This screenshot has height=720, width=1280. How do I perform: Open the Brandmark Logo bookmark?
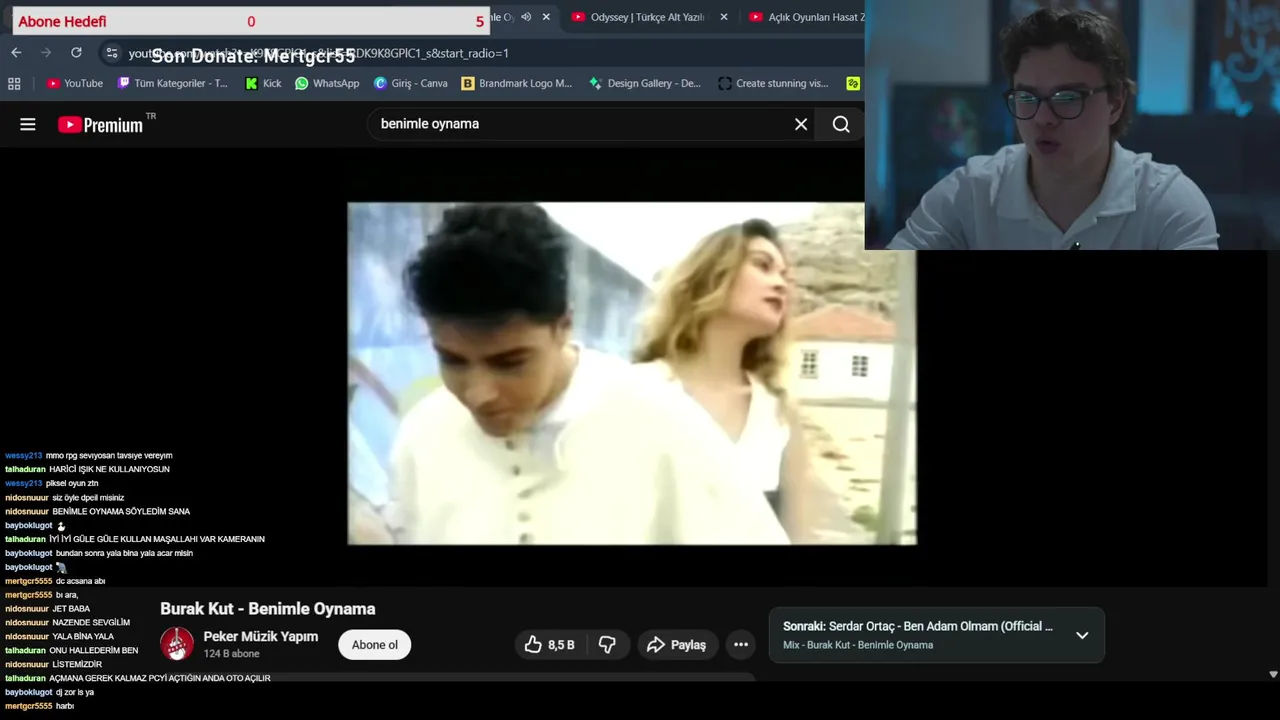tap(516, 84)
